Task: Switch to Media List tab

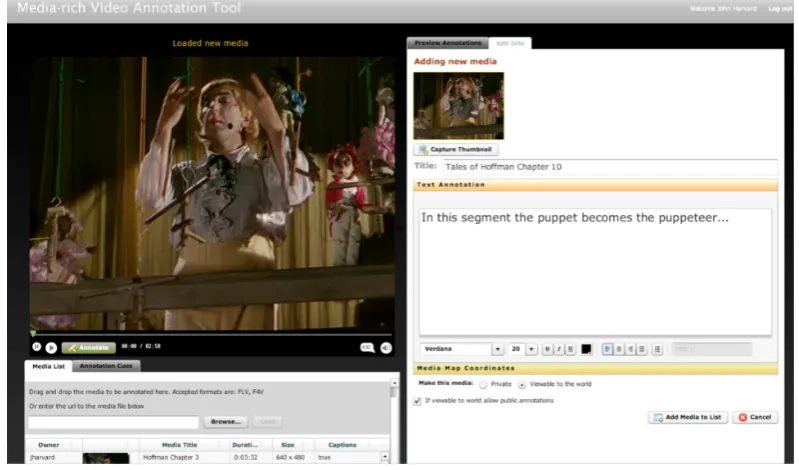Action: click(48, 366)
